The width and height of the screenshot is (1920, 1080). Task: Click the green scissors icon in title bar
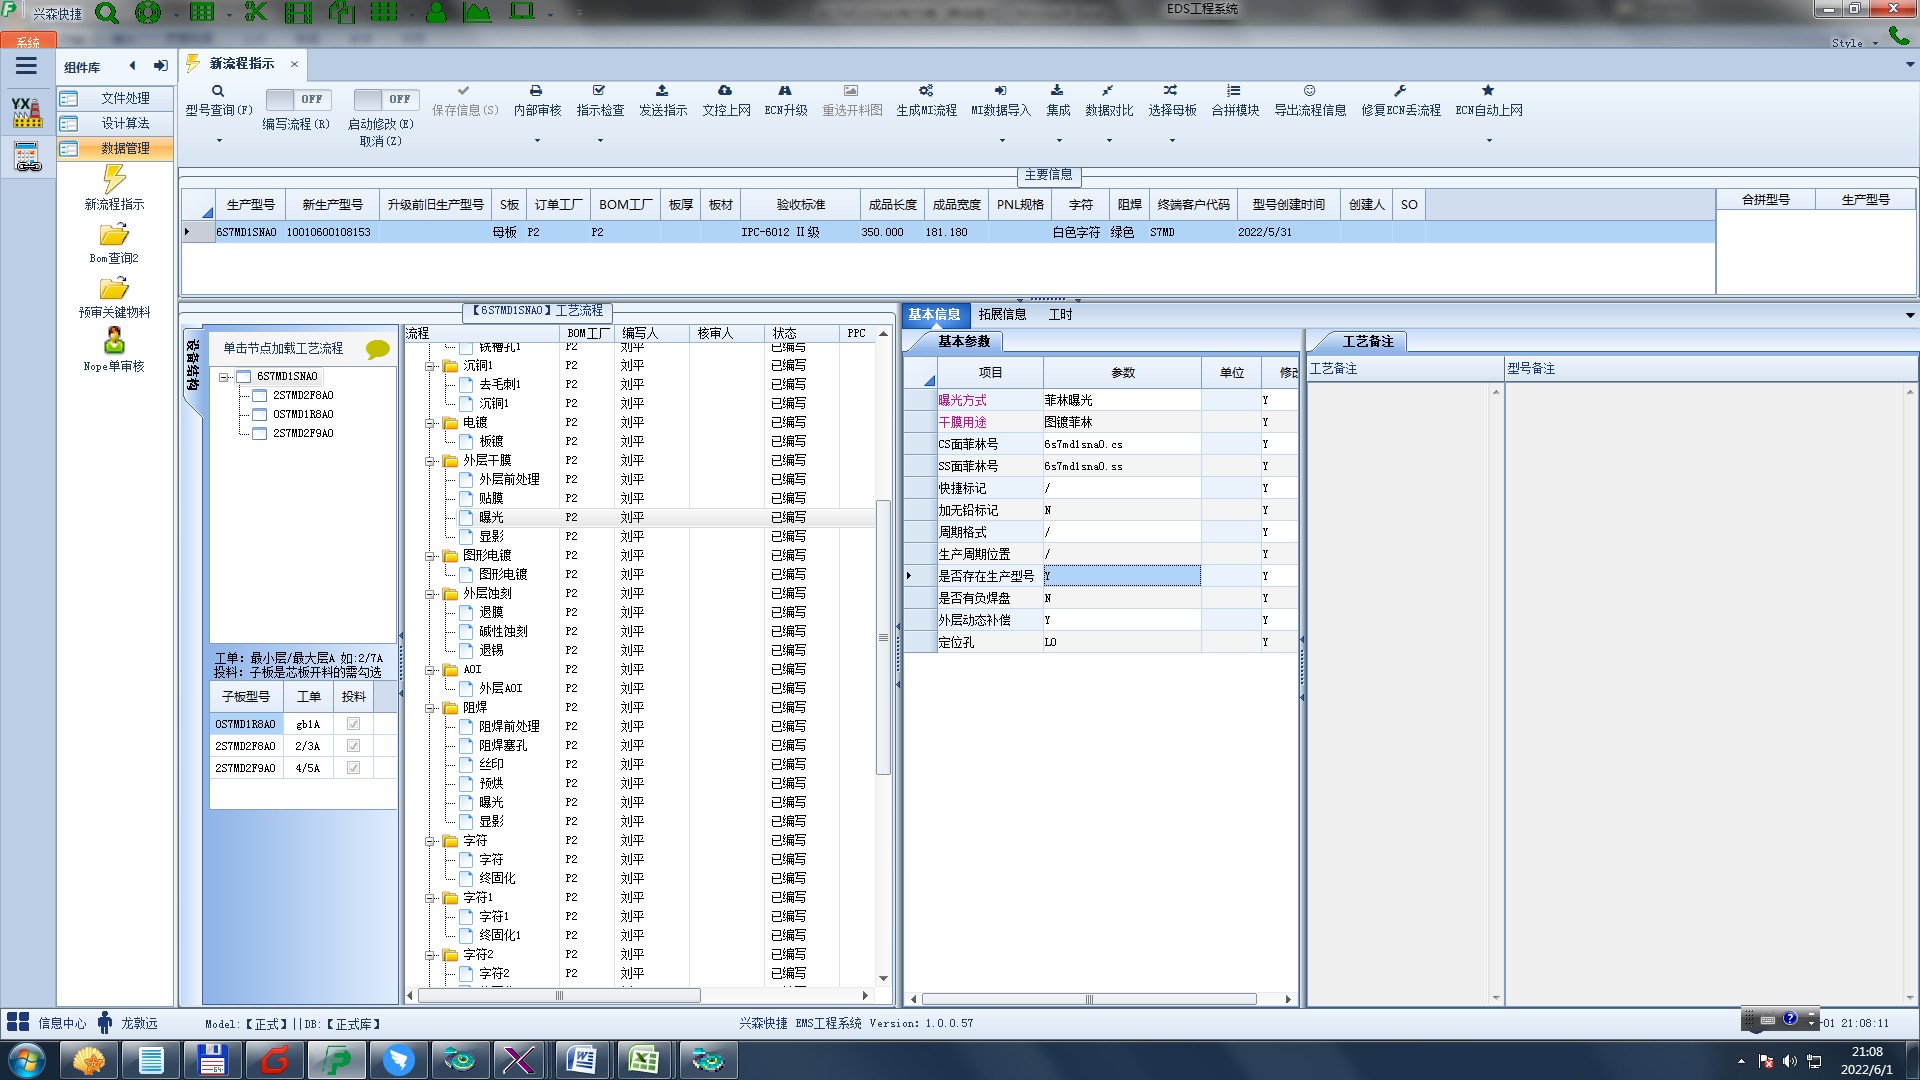tap(256, 12)
